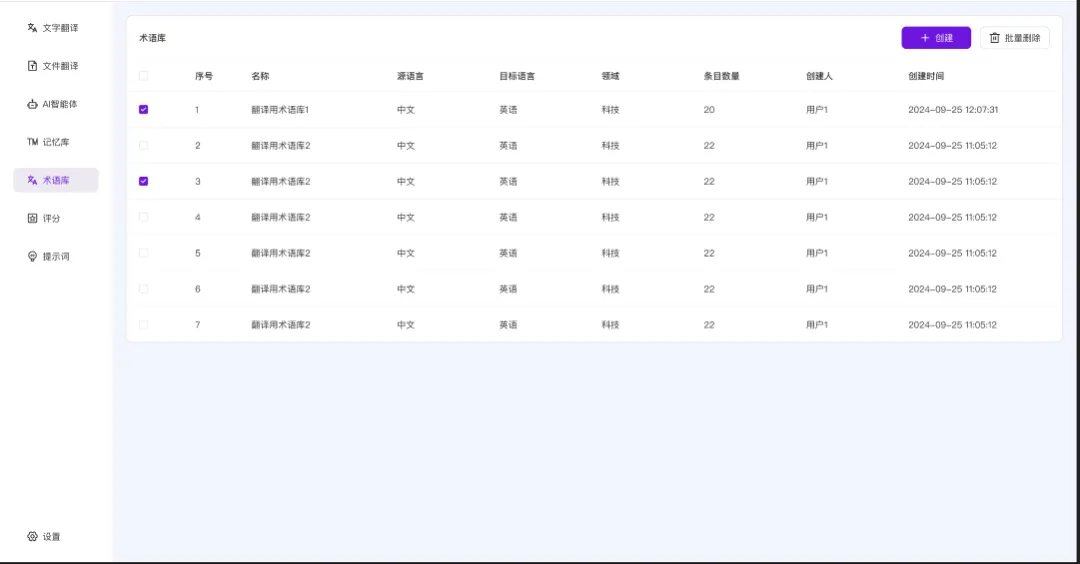Click the TM memory library icon
The width and height of the screenshot is (1080, 564).
tap(32, 142)
